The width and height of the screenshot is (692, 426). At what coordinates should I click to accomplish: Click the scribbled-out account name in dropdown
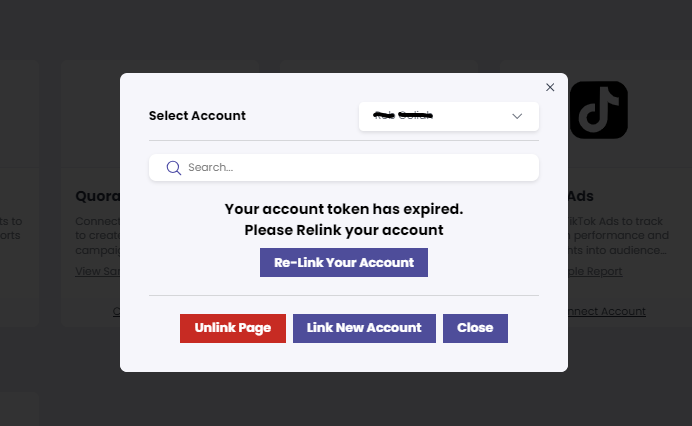point(403,116)
